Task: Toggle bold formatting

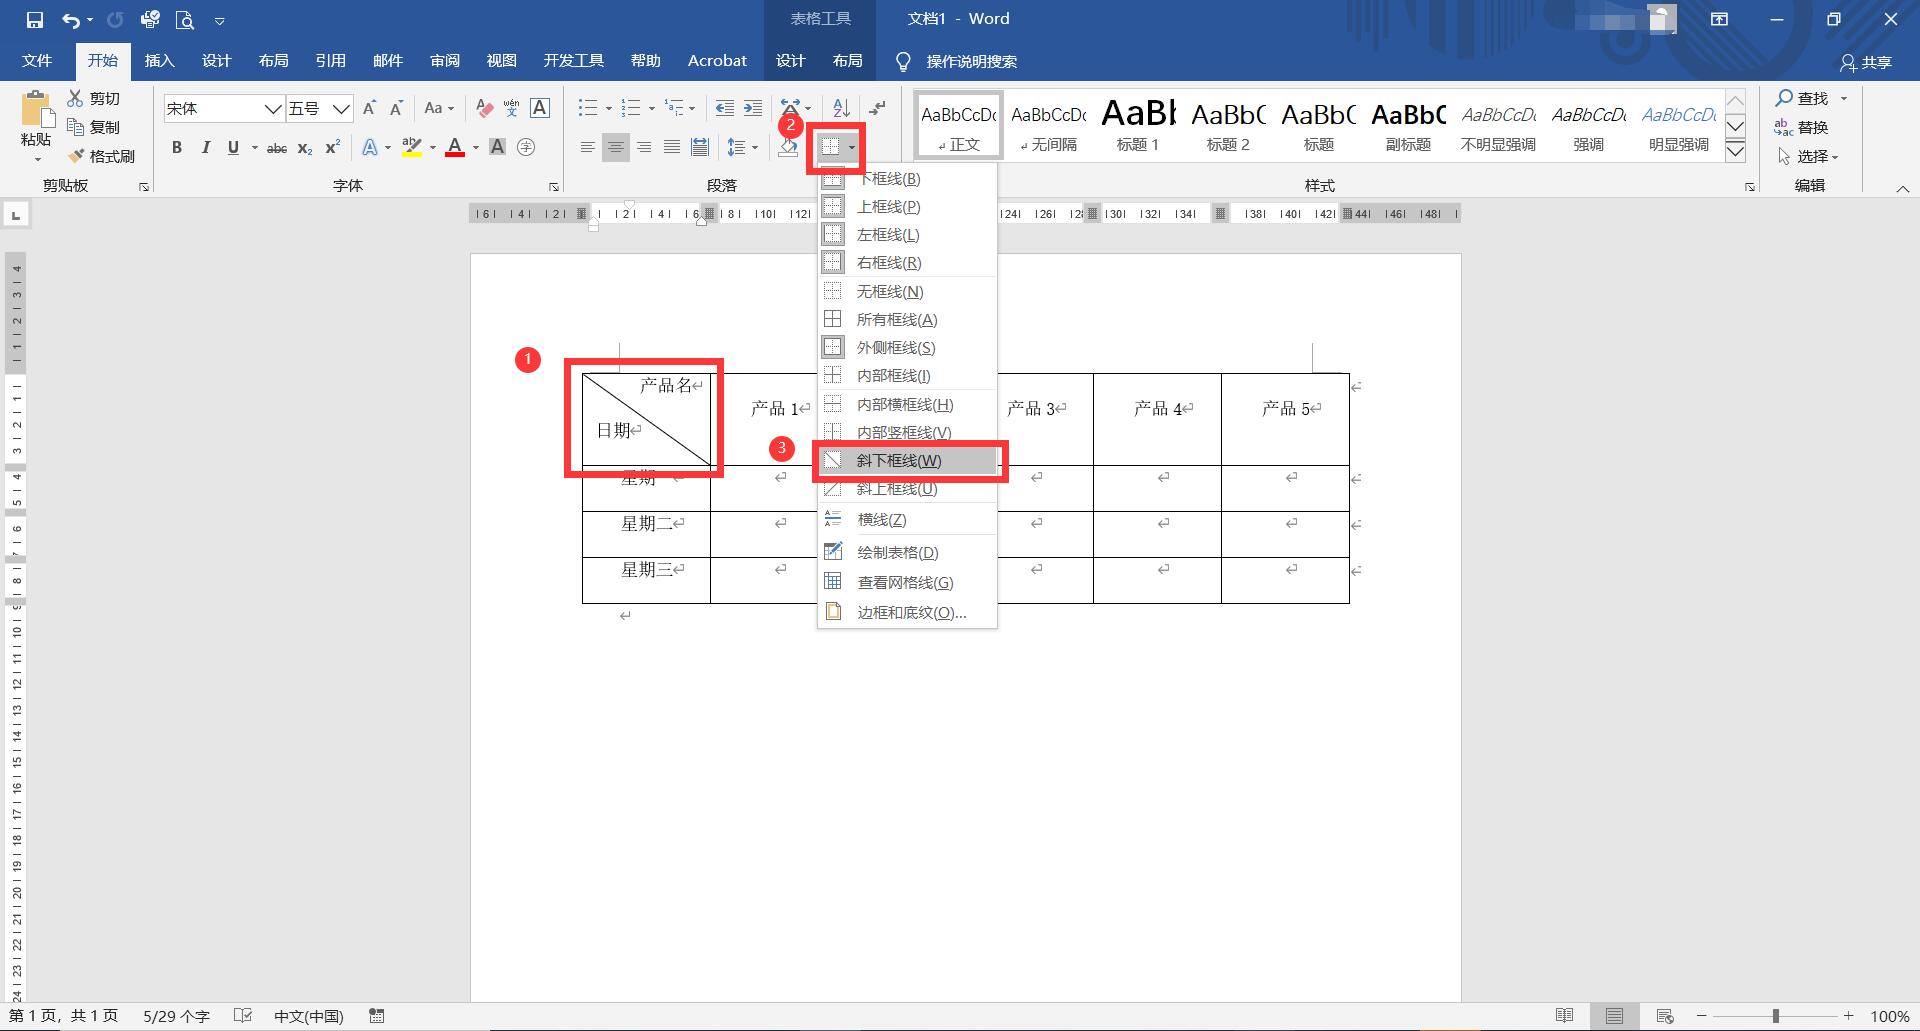Action: (x=177, y=147)
